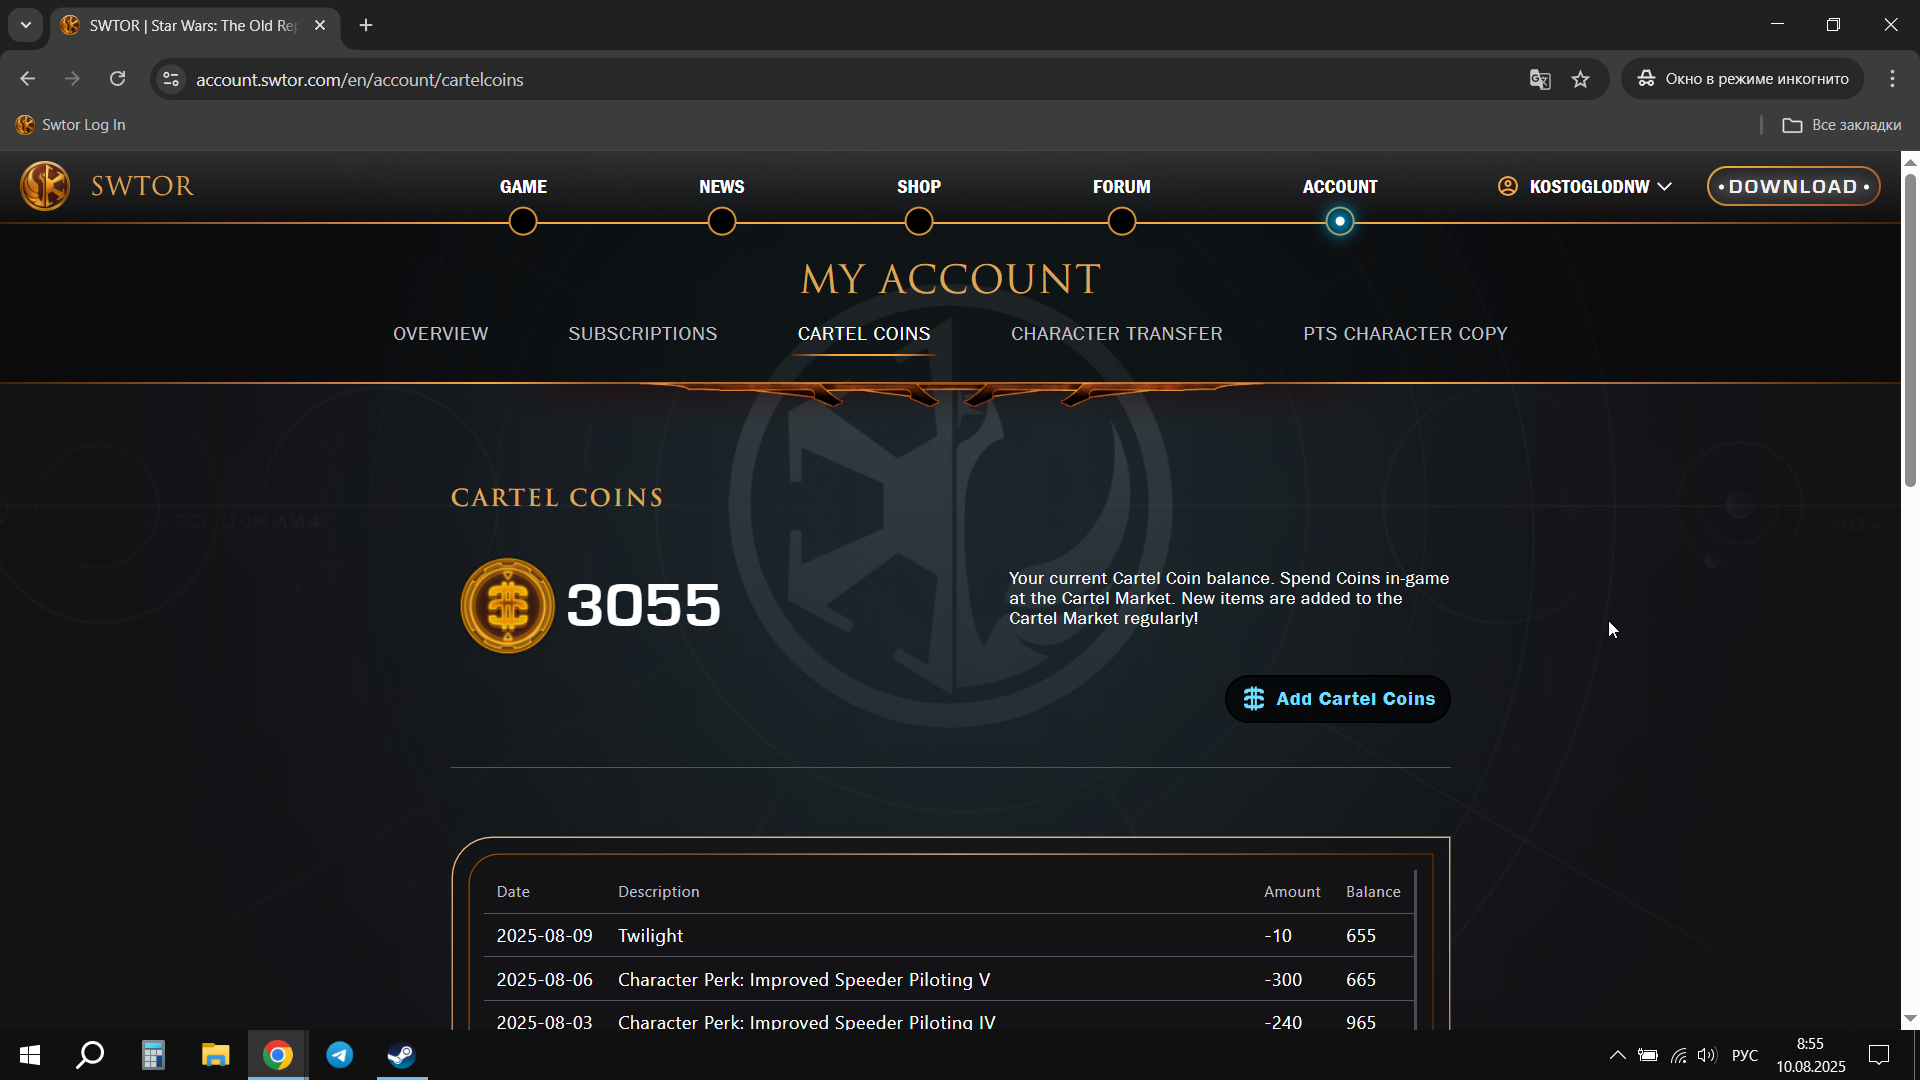Open the volume tray icon

tap(1707, 1055)
